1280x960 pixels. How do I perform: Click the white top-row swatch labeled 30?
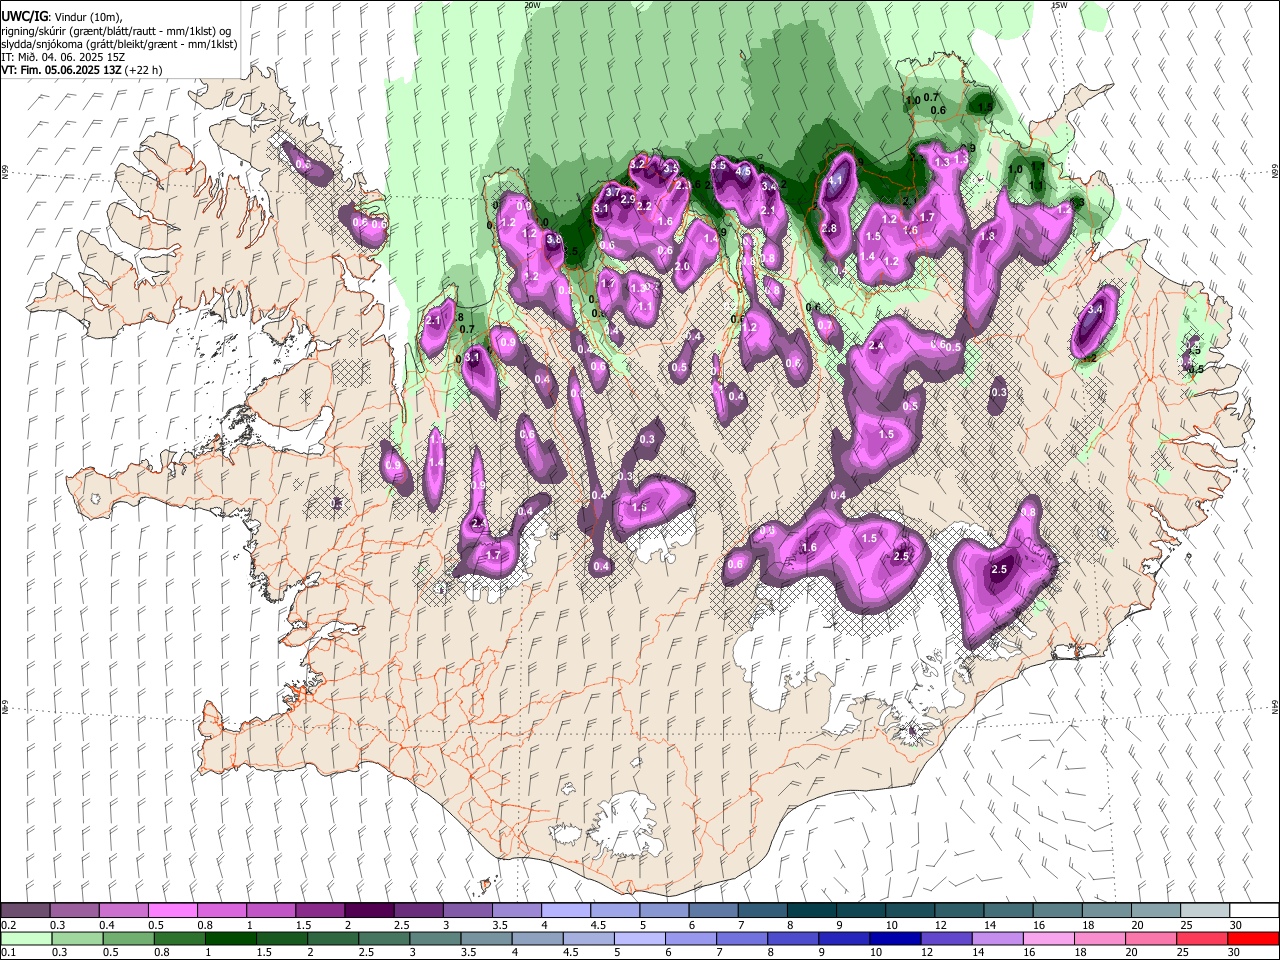point(1253,911)
